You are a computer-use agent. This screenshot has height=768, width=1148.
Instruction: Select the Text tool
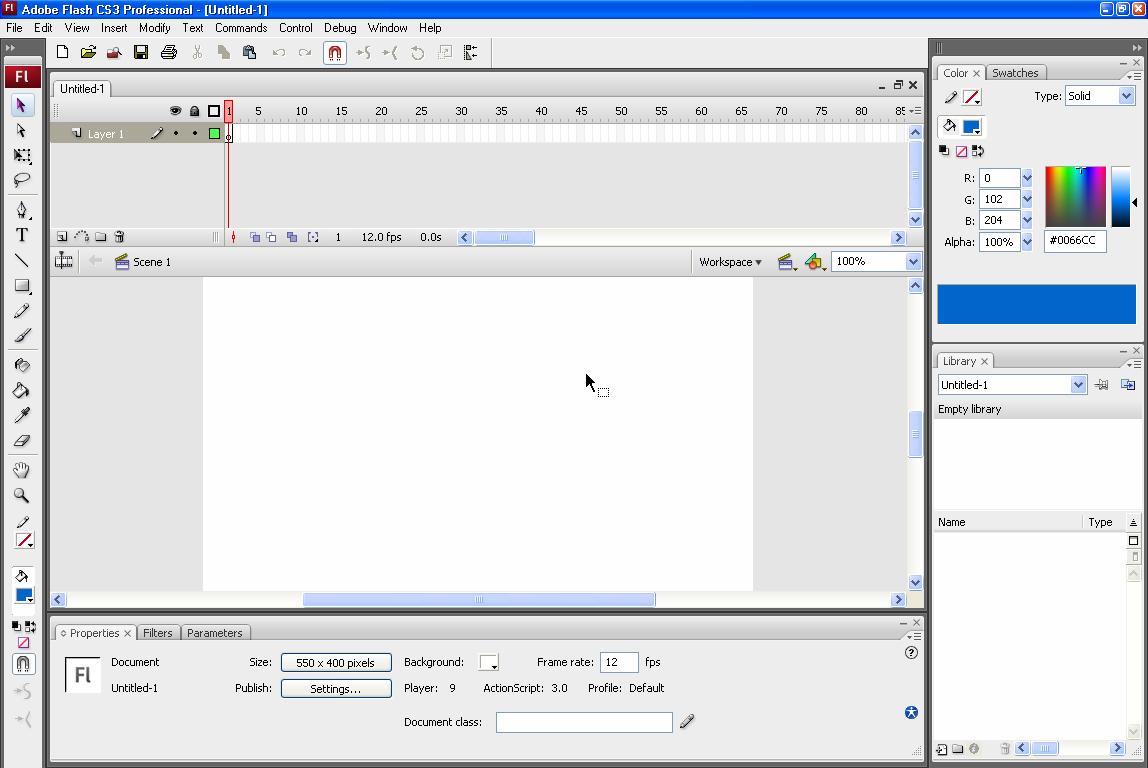pos(21,234)
